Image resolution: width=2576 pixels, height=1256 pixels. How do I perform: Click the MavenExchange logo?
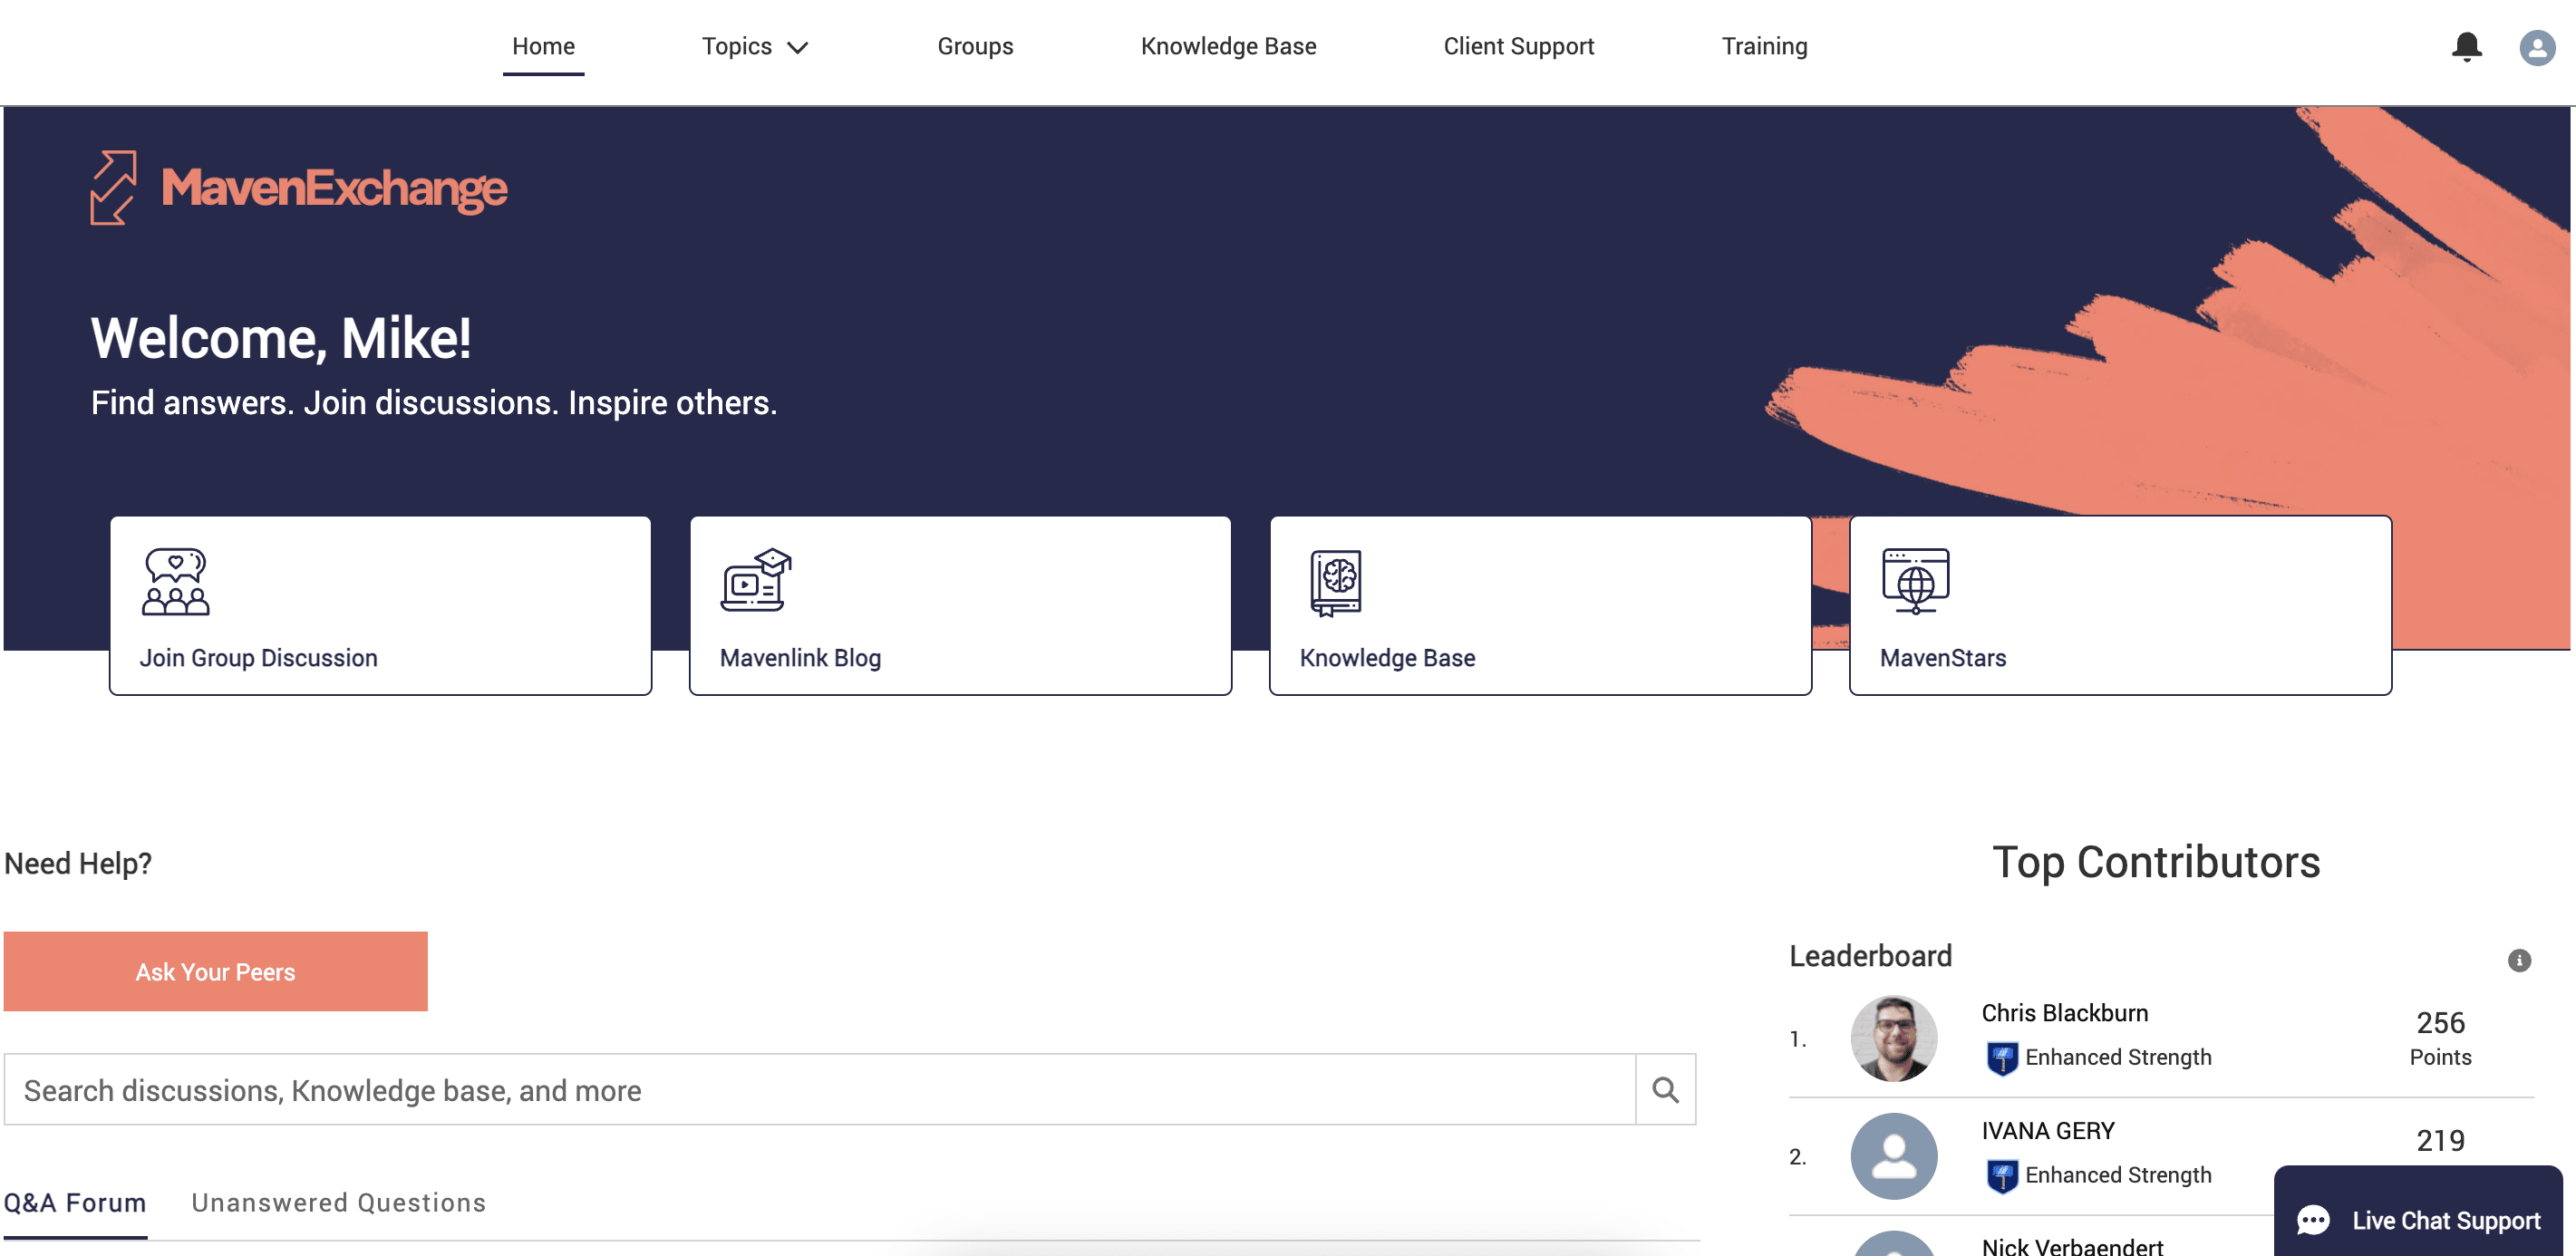(x=299, y=188)
